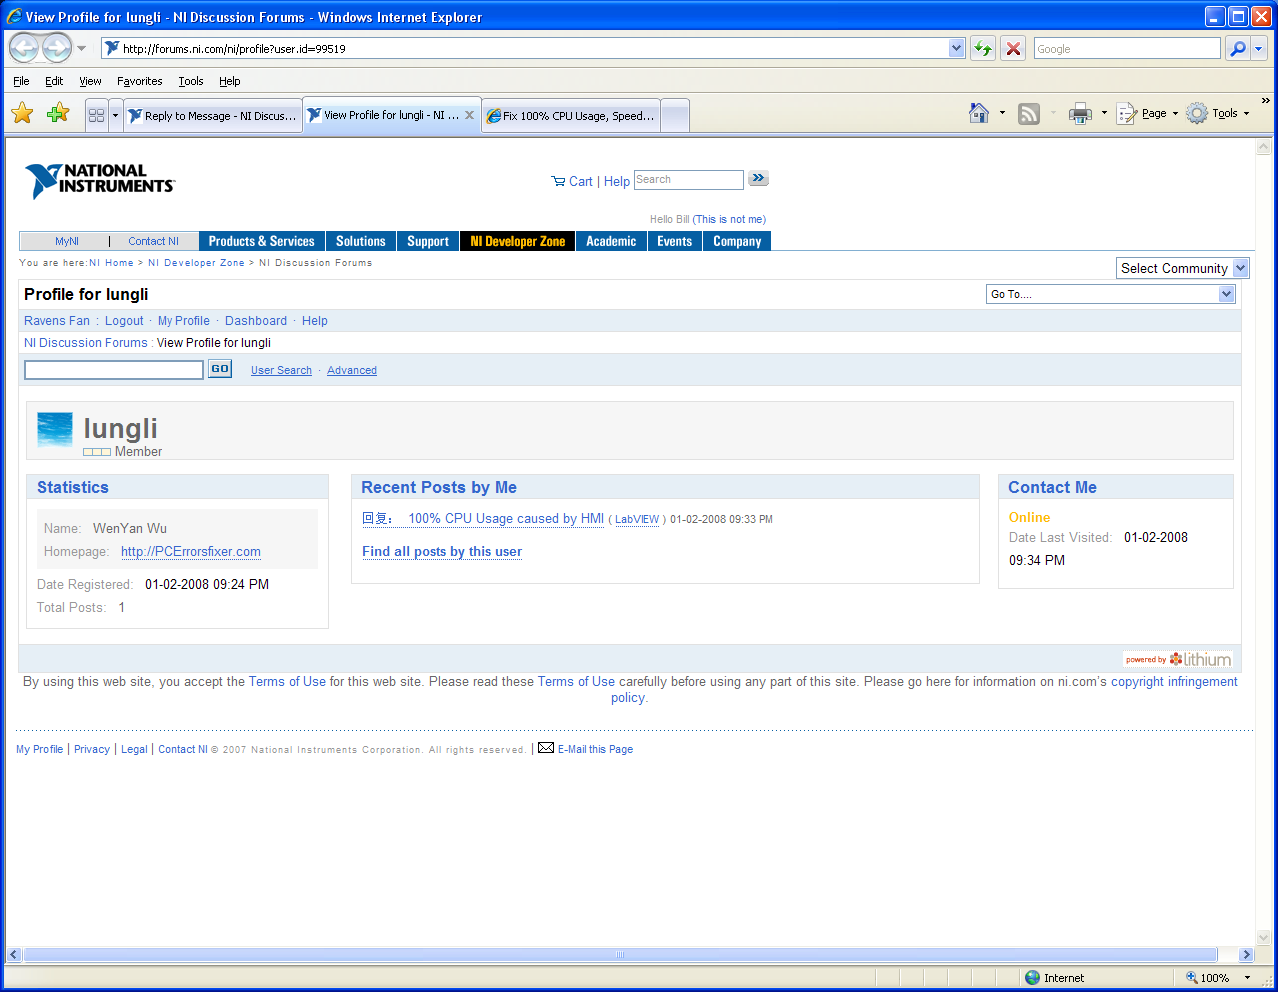Screen dimensions: 1278x992
Task: Submit site search with the double-arrow button
Action: tap(759, 179)
